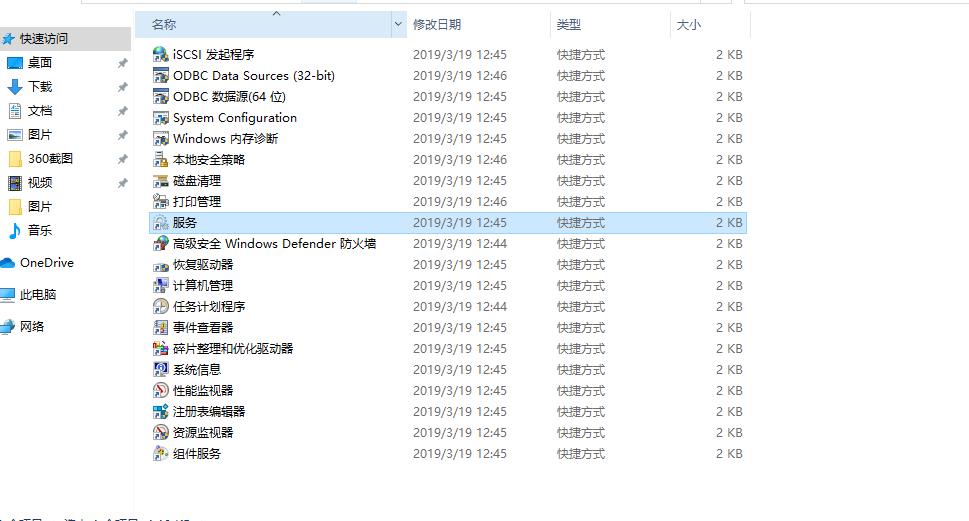Select the 计算机管理 file name

203,286
